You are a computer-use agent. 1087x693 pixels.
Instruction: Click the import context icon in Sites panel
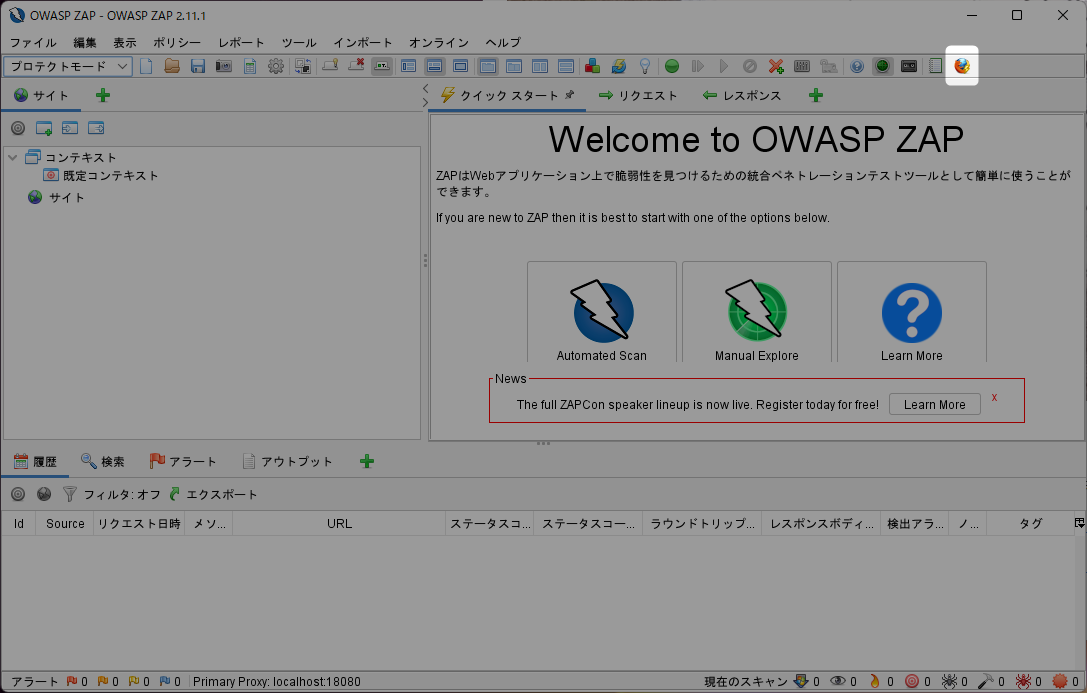coord(70,128)
